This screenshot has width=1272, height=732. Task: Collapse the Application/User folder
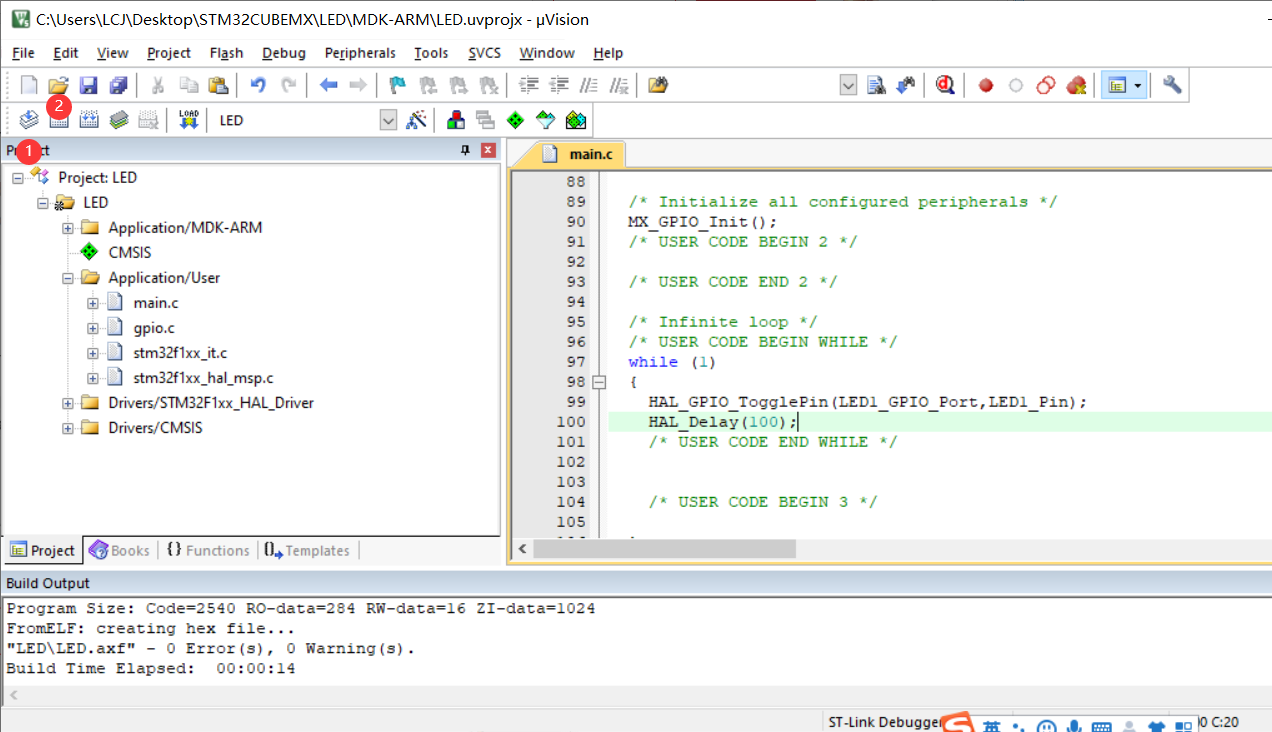point(68,278)
